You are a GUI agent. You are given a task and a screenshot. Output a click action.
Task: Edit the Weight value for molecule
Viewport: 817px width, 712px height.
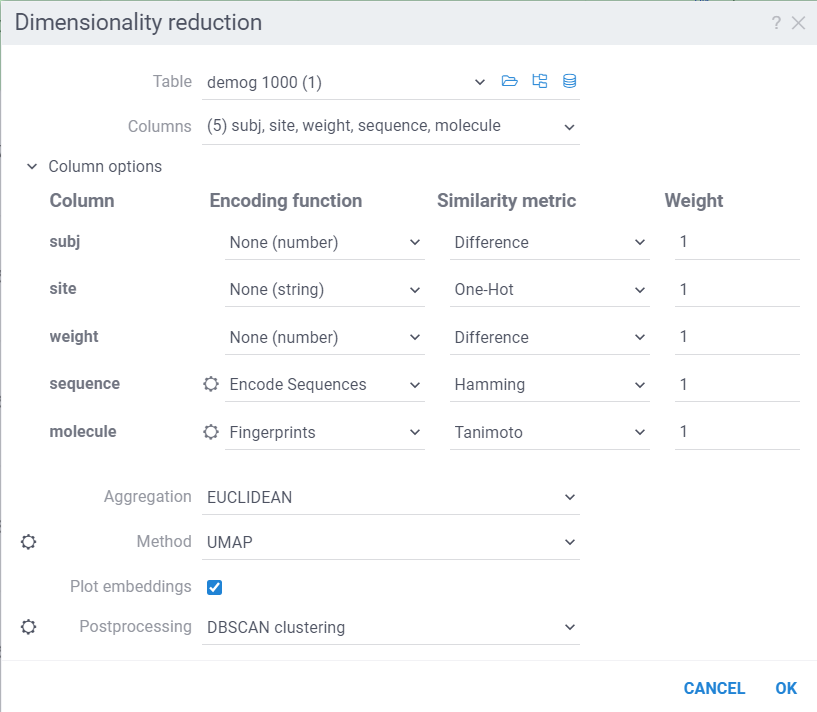737,431
